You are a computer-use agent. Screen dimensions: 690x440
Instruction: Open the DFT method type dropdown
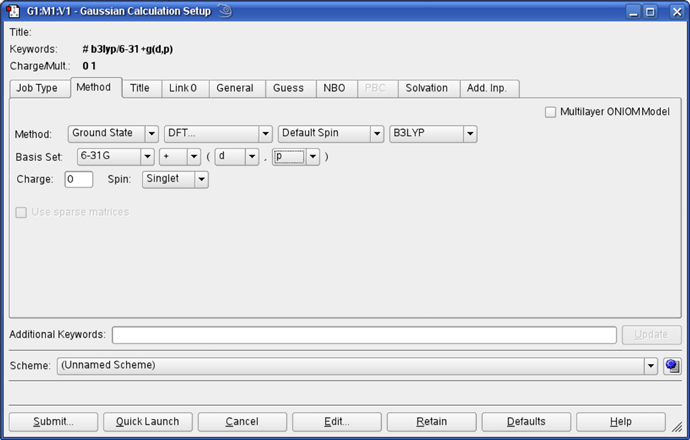click(218, 134)
